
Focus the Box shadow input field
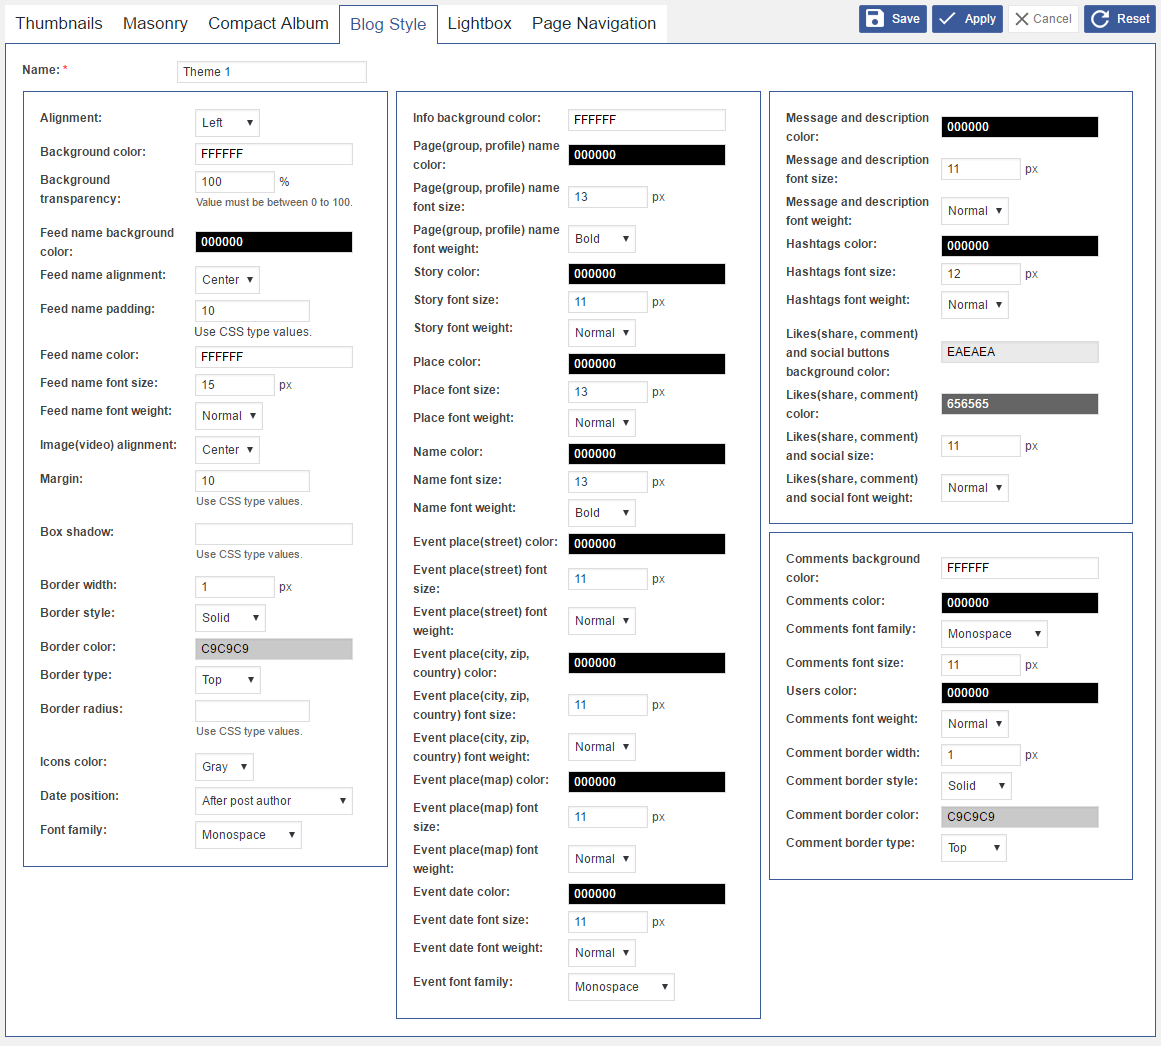tap(274, 534)
